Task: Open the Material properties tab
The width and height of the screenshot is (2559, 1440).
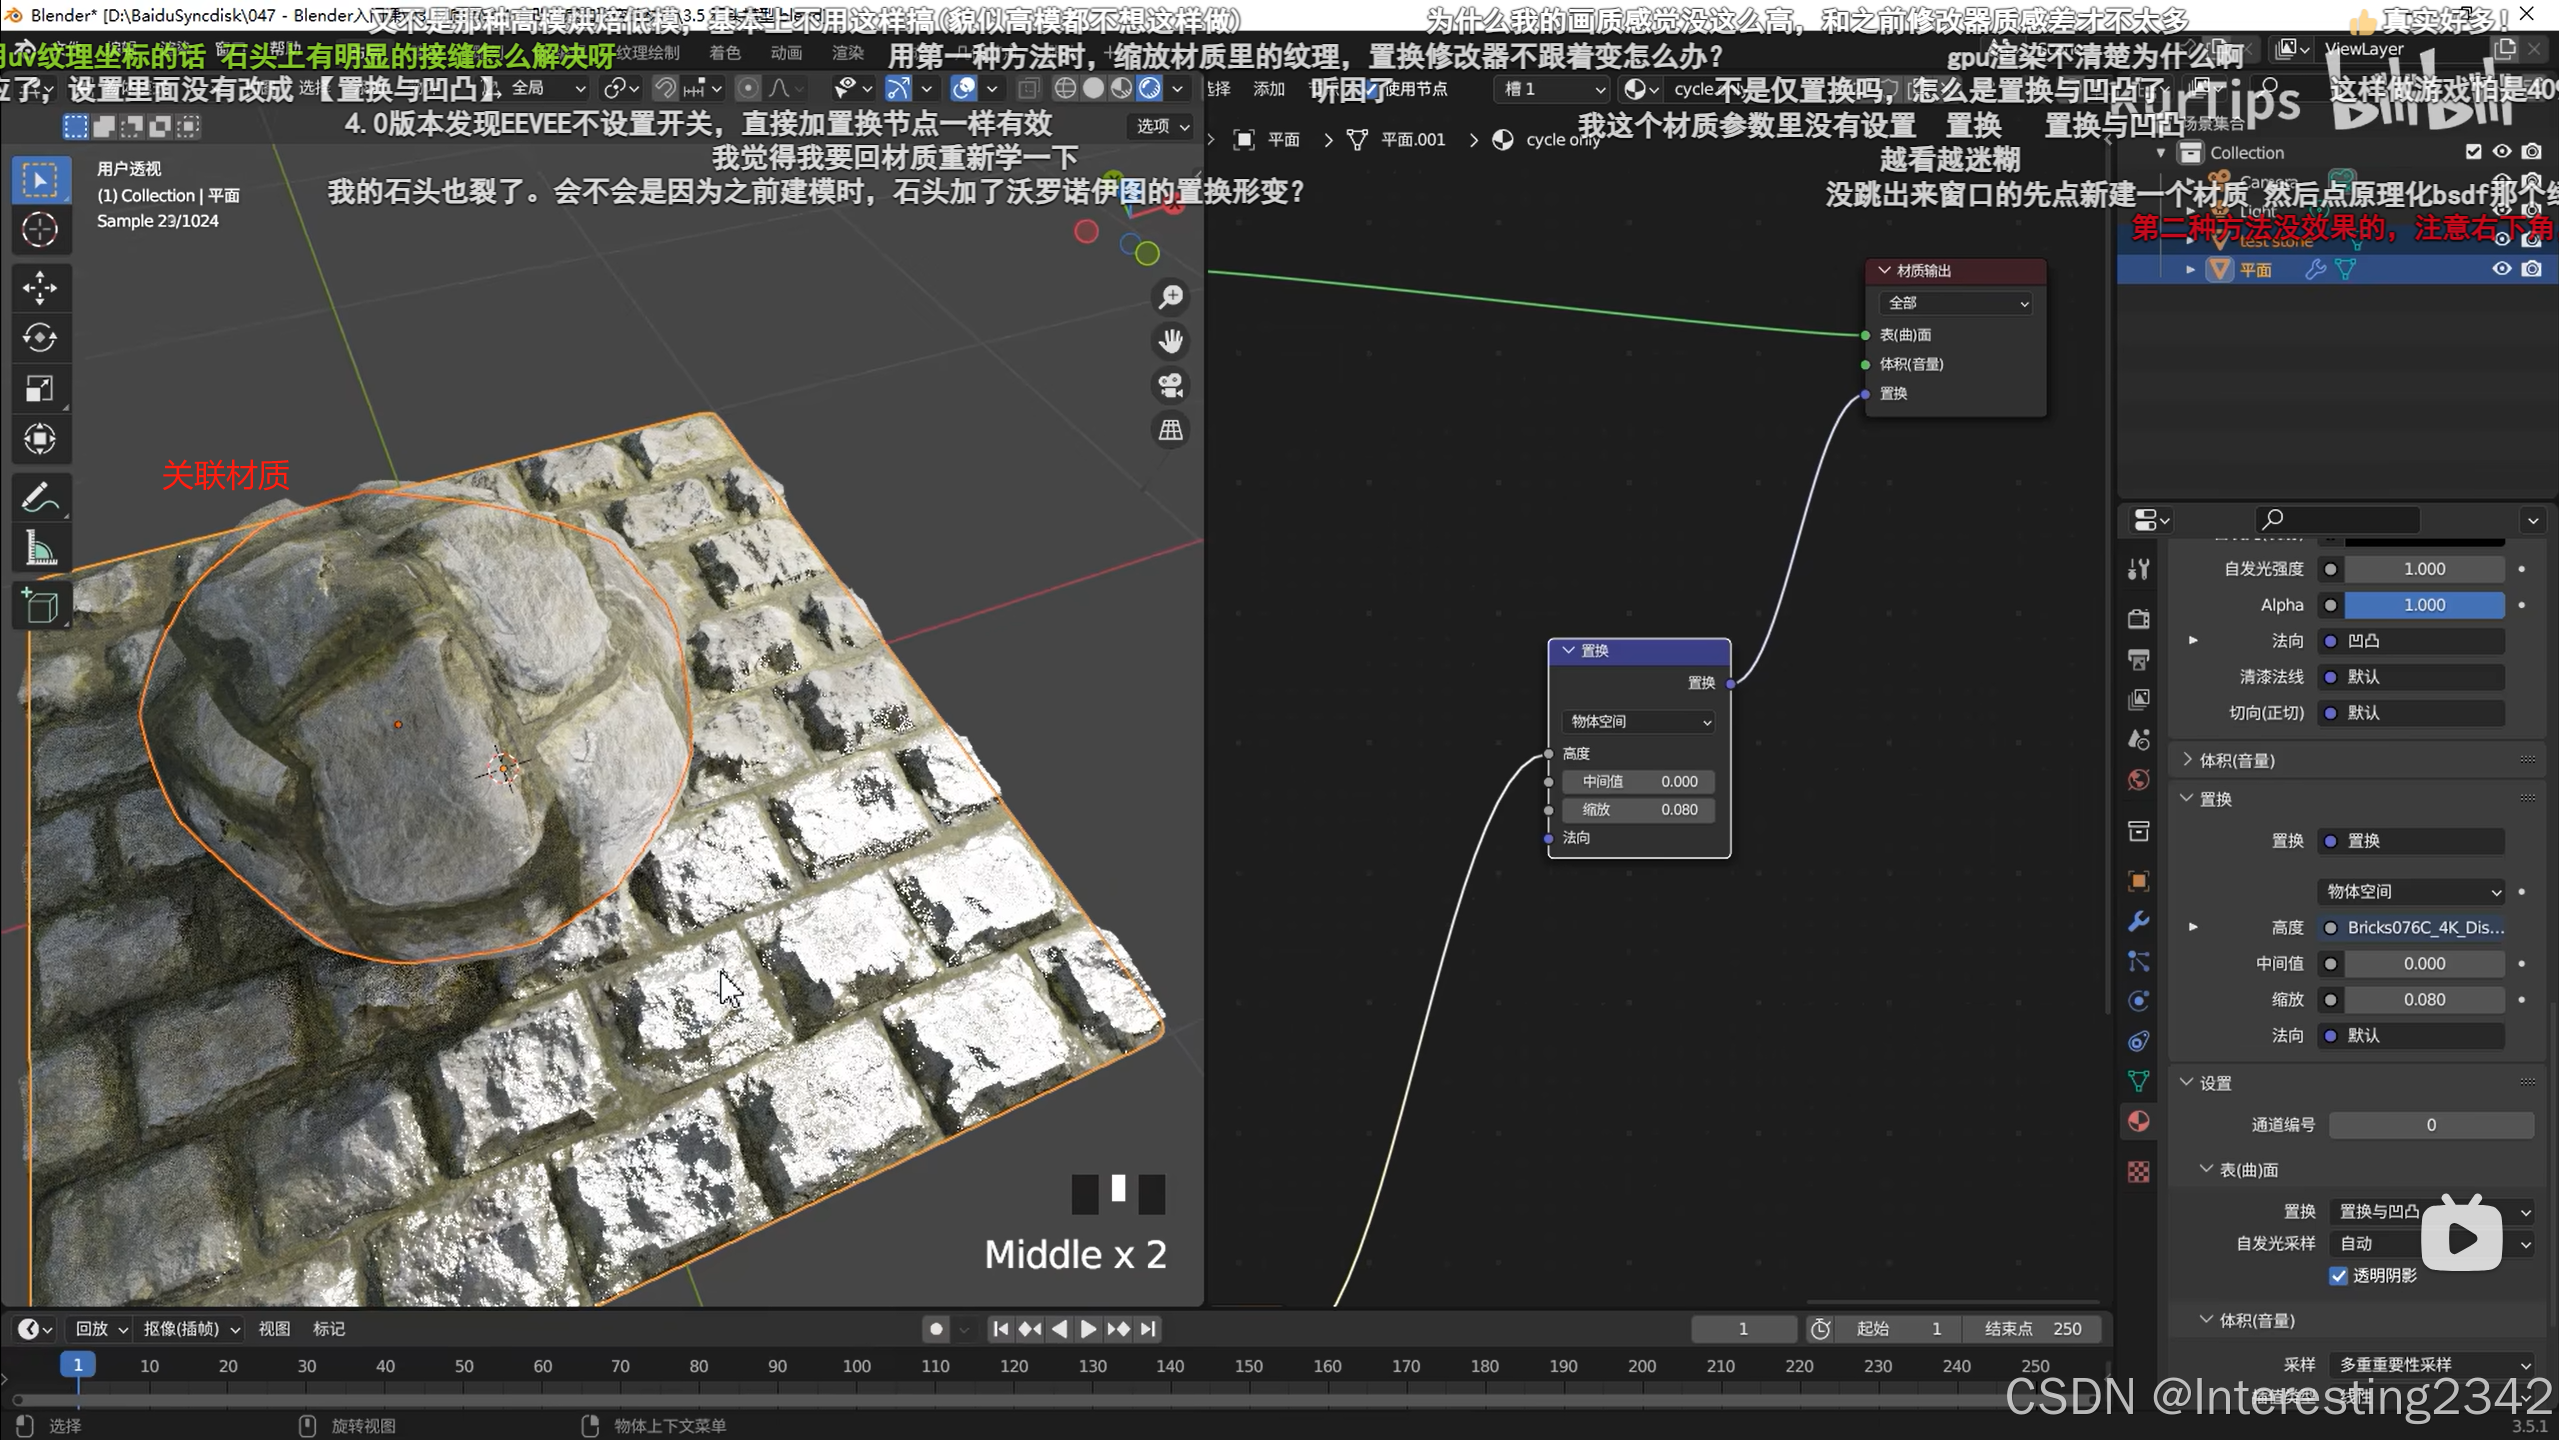Action: point(2138,1121)
